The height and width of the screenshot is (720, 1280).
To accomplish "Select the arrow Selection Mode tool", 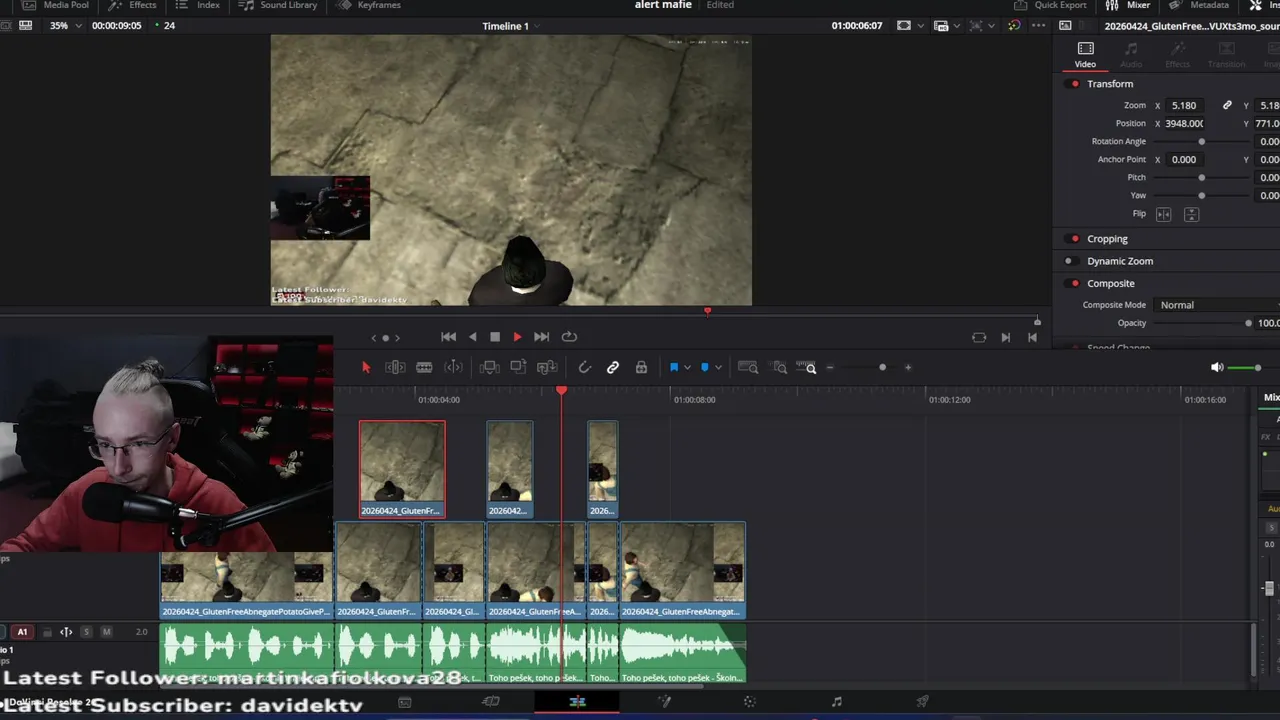I will (x=366, y=368).
